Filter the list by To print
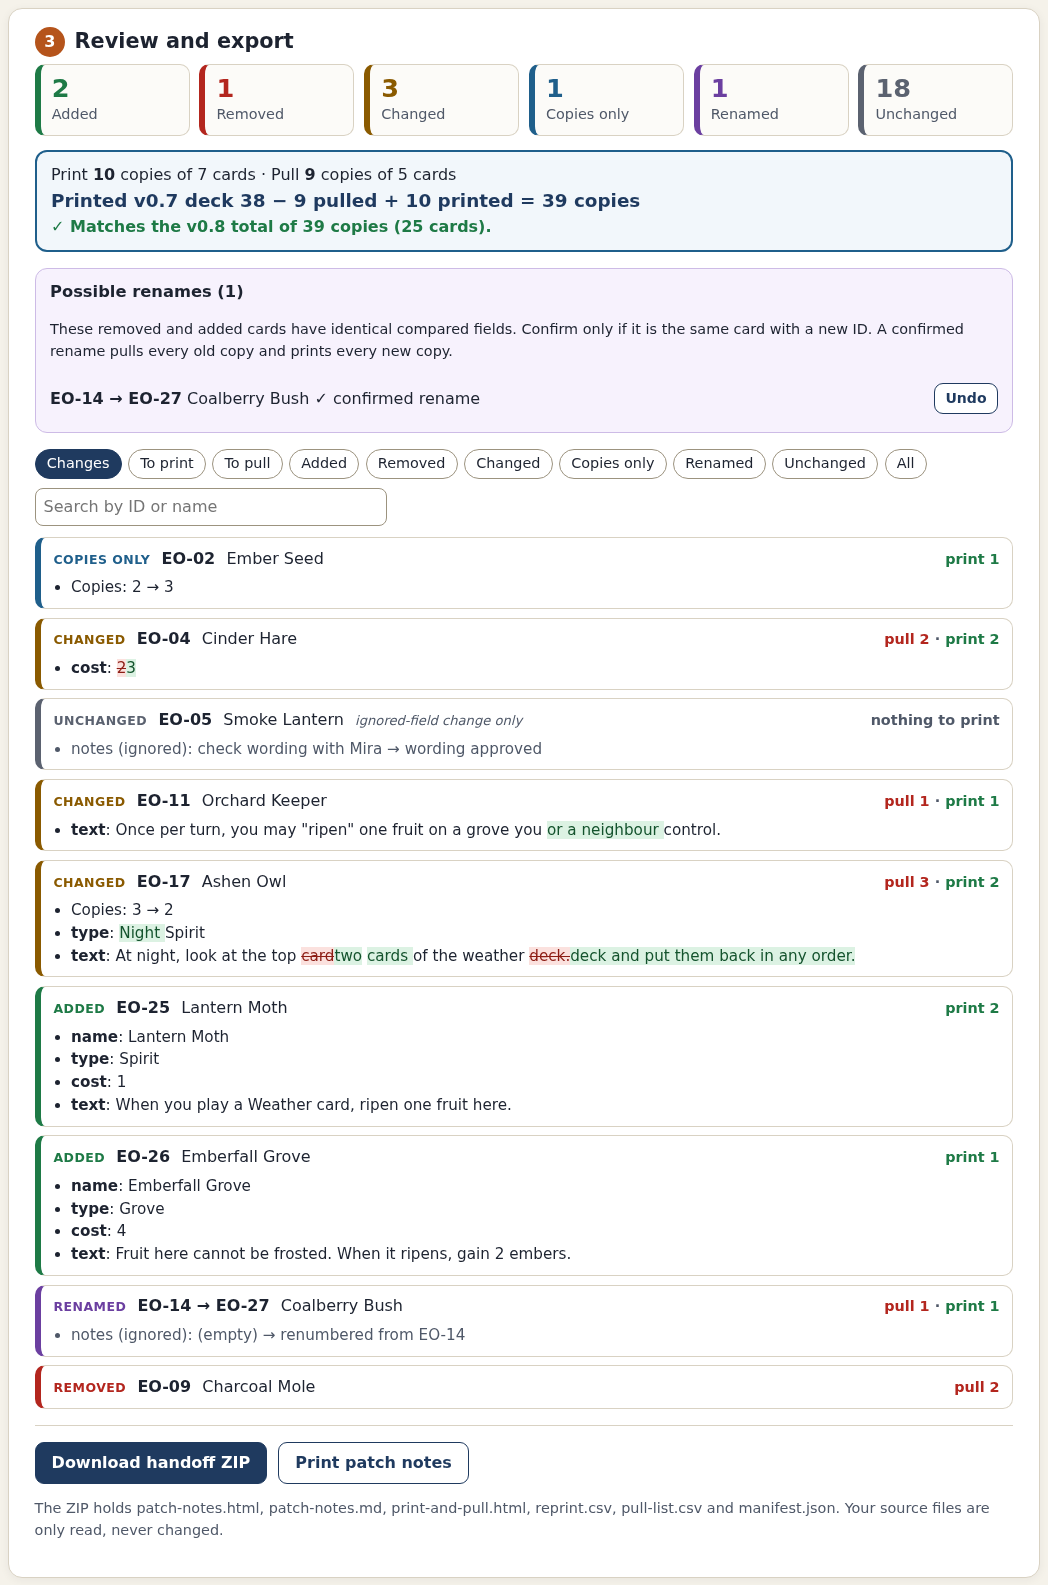Viewport: 1048px width, 1585px height. tap(167, 464)
